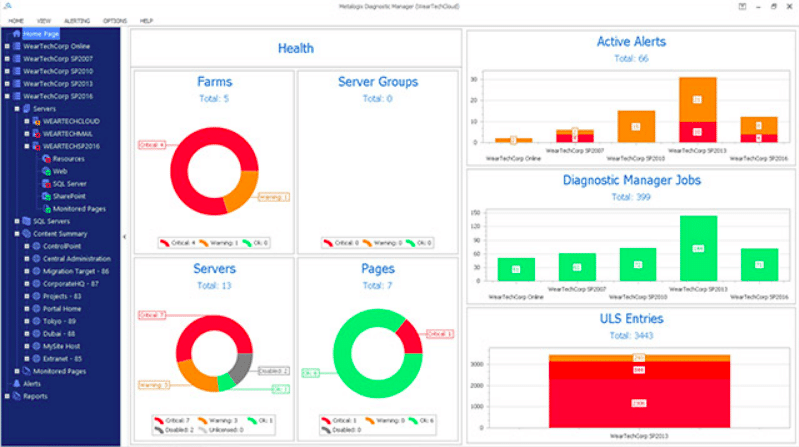Open the OPTIONS menu

click(x=115, y=21)
